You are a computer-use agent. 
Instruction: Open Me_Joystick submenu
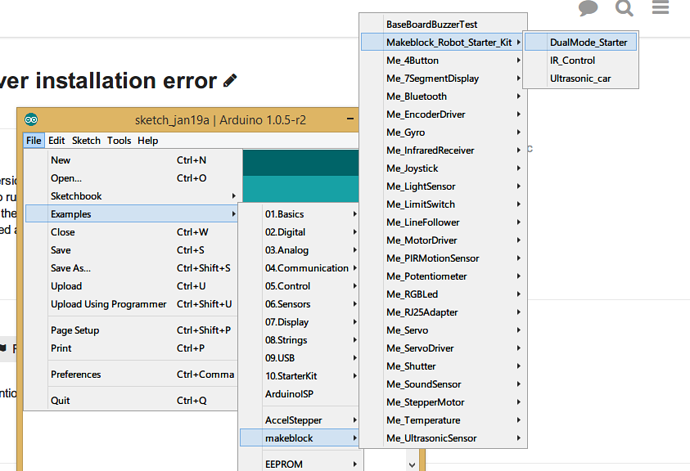pos(443,169)
